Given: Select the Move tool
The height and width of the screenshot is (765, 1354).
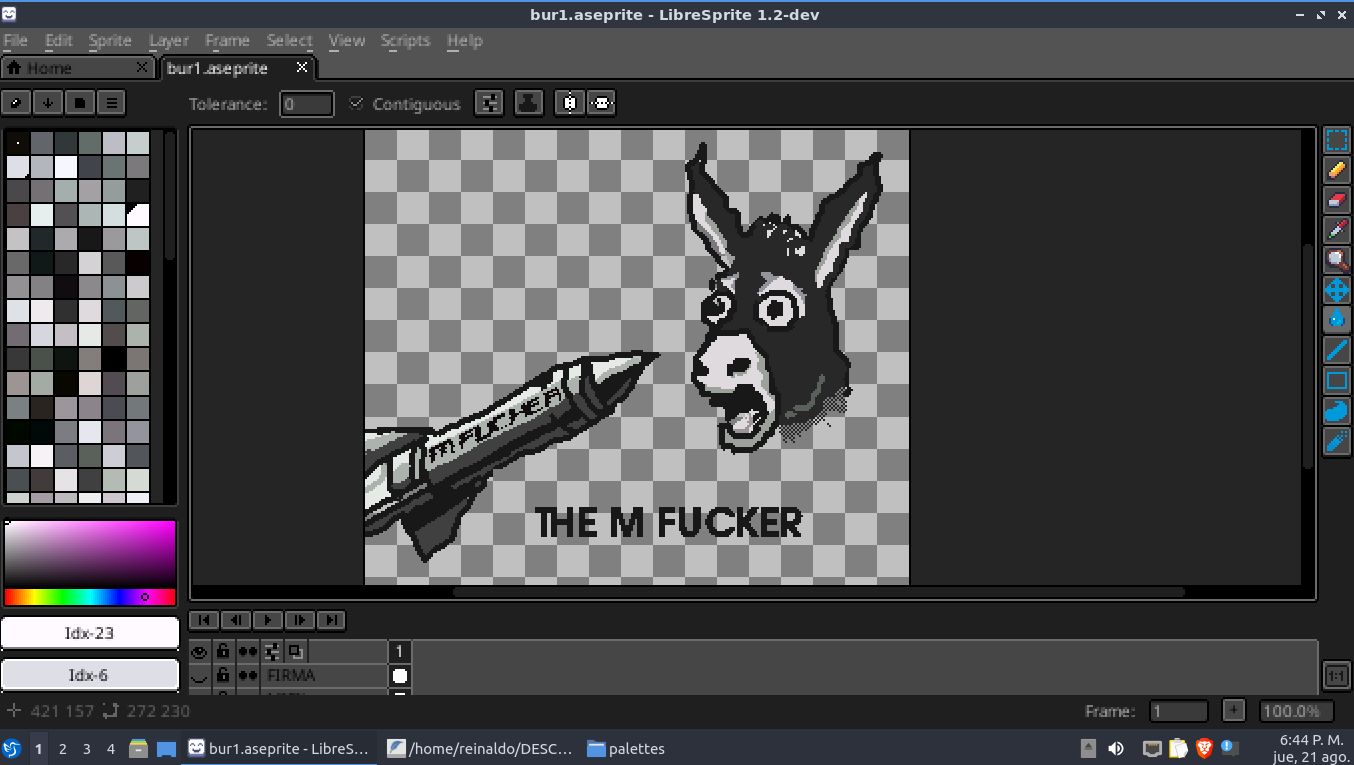Looking at the screenshot, I should tap(1337, 290).
